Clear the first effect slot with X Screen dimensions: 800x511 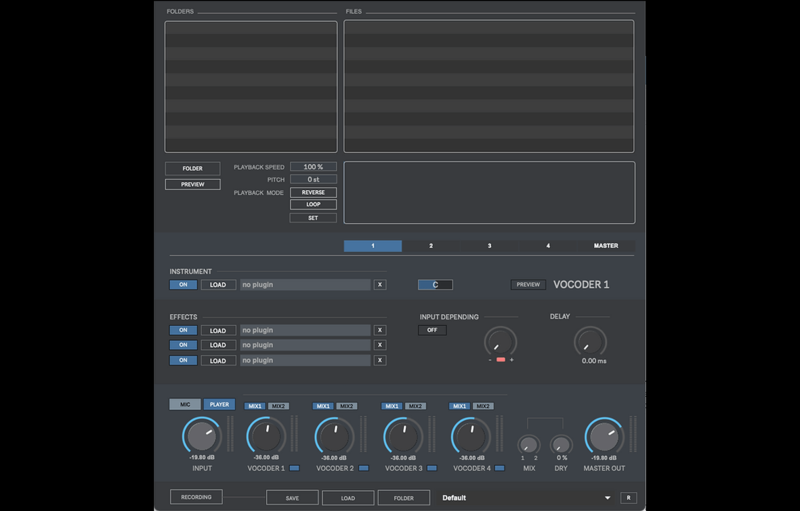tap(380, 330)
